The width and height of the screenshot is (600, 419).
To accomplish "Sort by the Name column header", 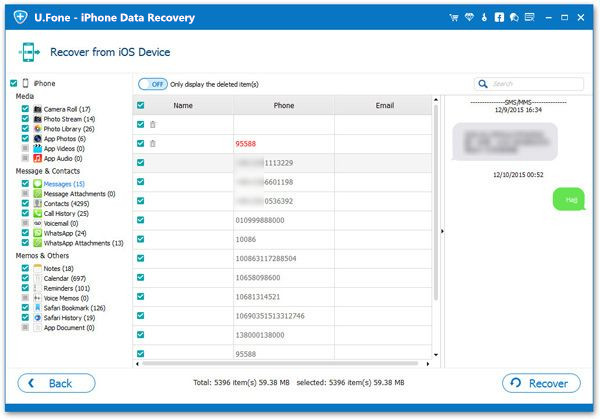I will point(183,105).
